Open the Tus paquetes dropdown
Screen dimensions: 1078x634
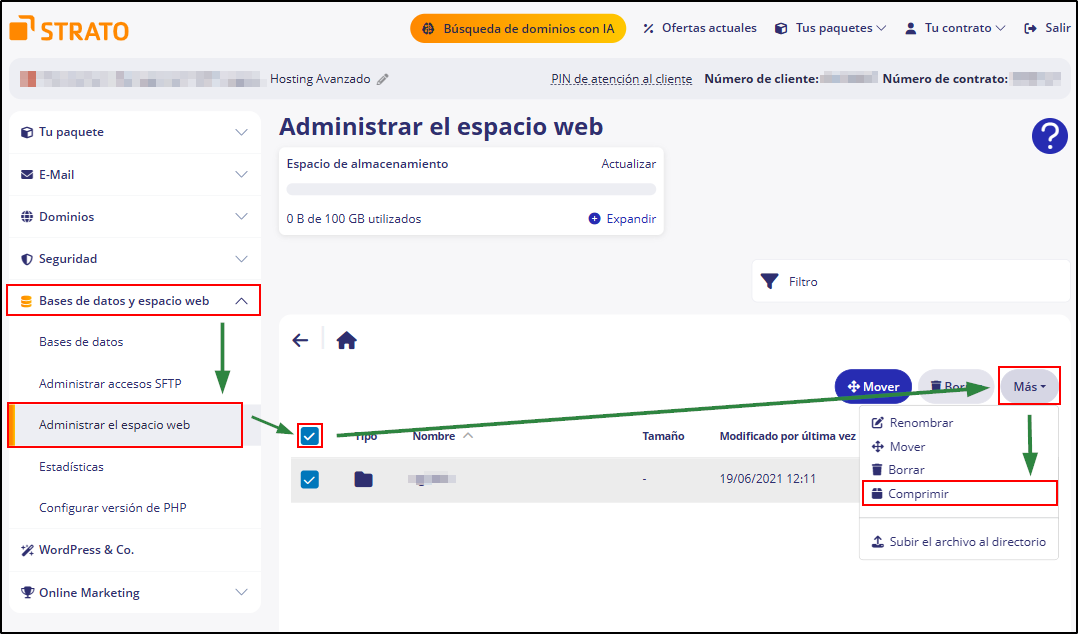pos(830,28)
